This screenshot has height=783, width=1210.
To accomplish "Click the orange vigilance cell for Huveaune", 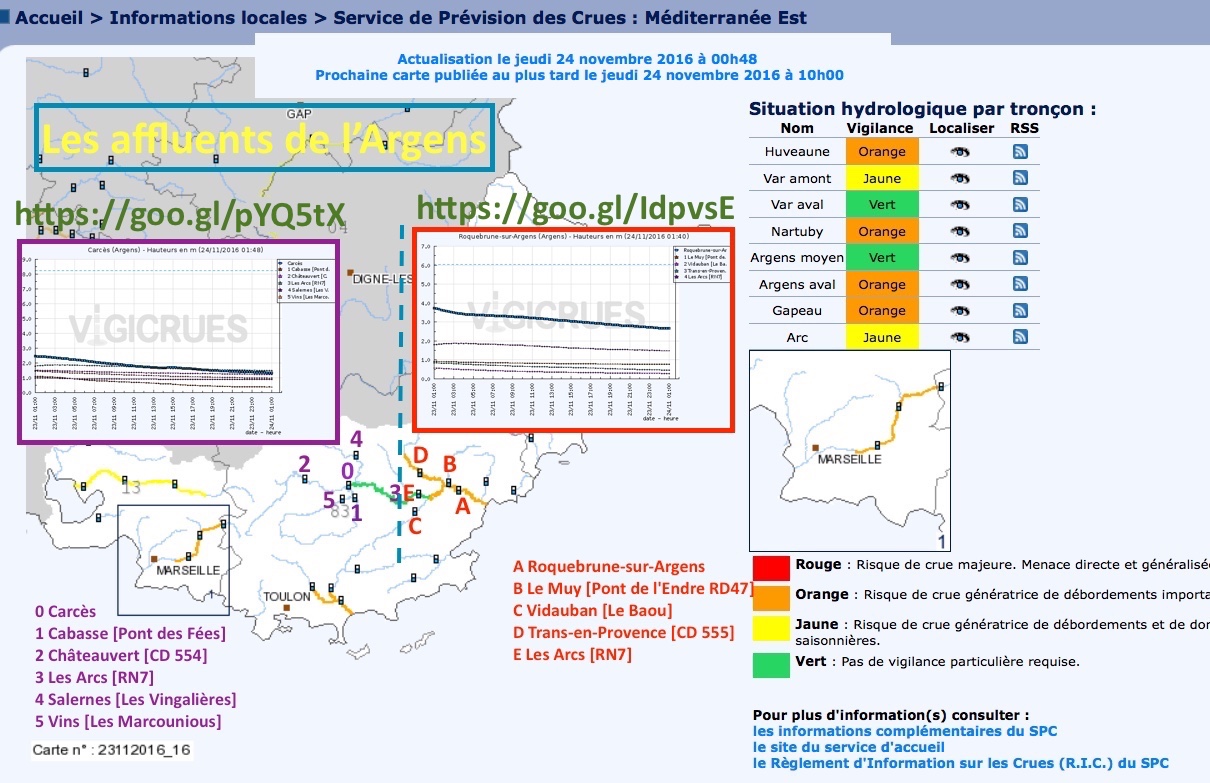I will (x=882, y=152).
